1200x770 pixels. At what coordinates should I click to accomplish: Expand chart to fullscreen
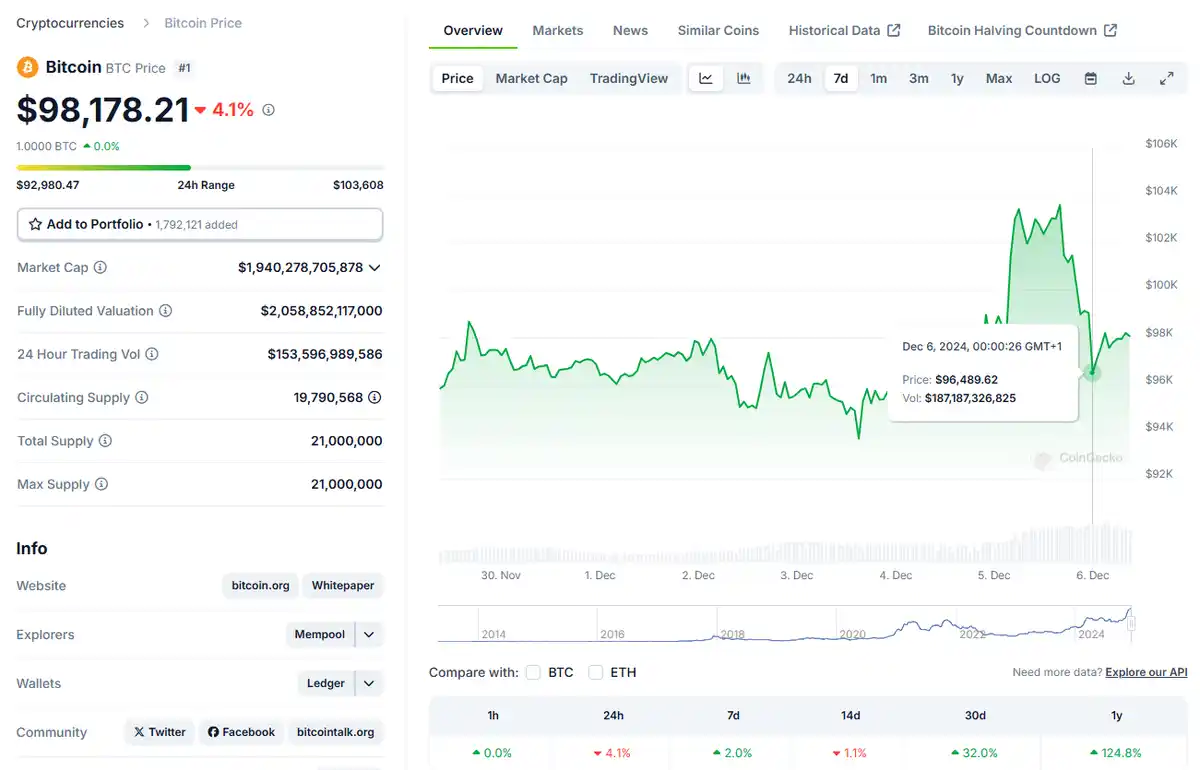point(1167,78)
